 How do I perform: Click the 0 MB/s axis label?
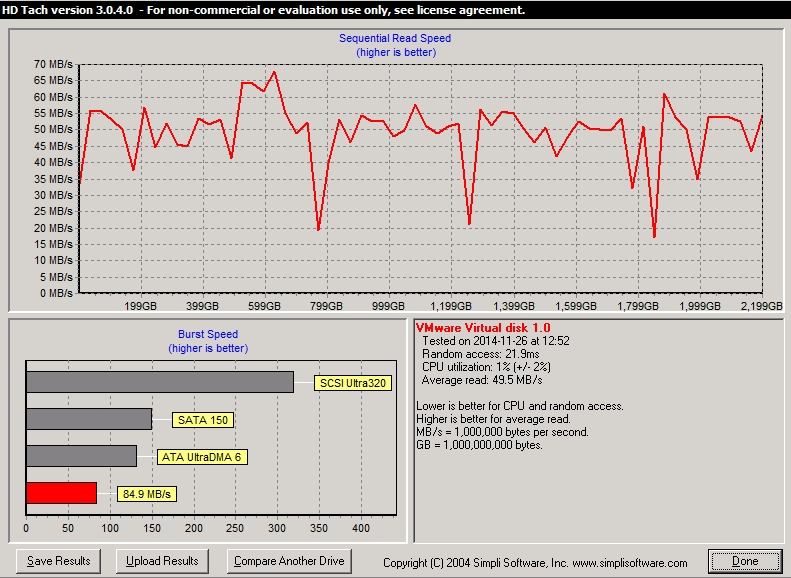tap(56, 293)
